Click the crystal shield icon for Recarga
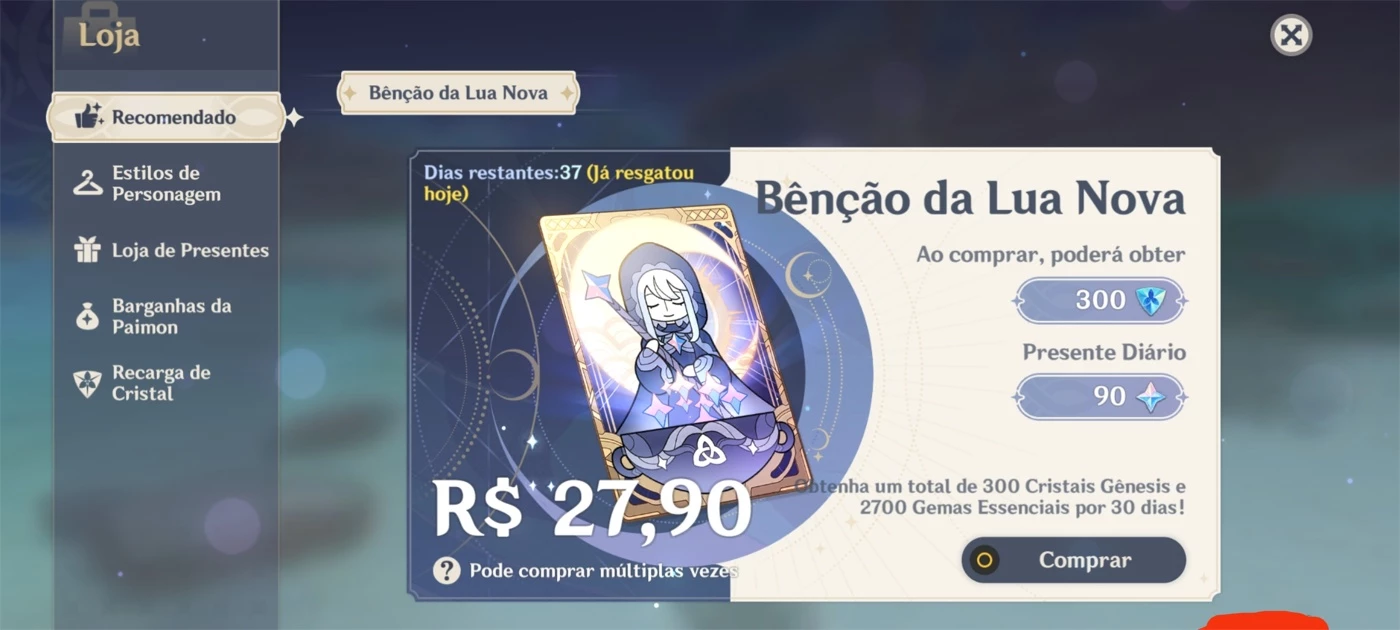The height and width of the screenshot is (630, 1400). click(88, 383)
